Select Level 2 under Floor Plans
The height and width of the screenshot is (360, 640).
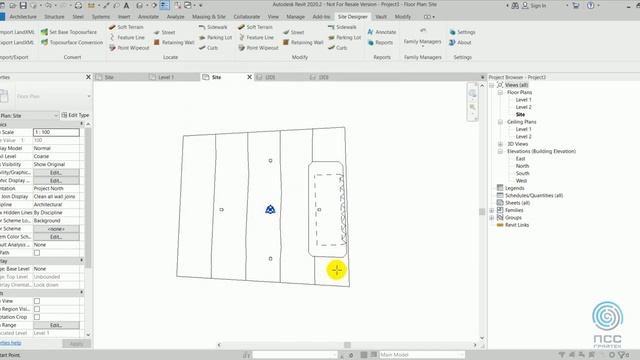[523, 107]
